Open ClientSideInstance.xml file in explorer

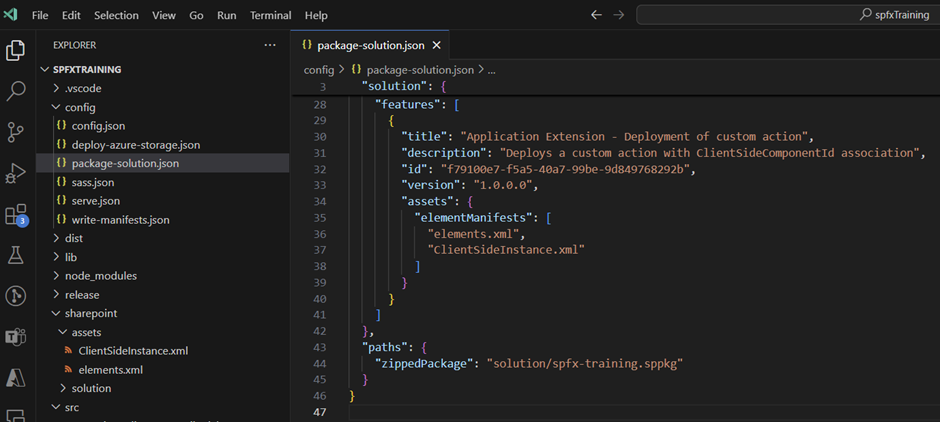pyautogui.click(x=133, y=351)
